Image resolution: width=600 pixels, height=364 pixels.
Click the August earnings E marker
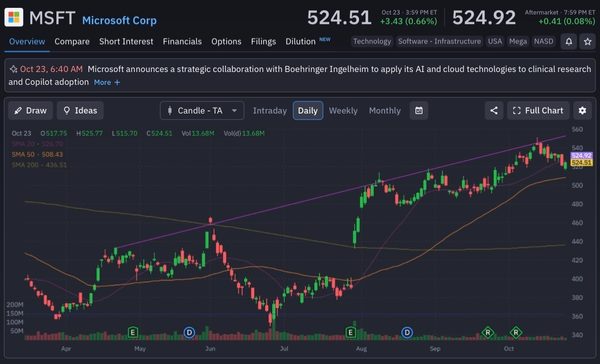point(351,332)
